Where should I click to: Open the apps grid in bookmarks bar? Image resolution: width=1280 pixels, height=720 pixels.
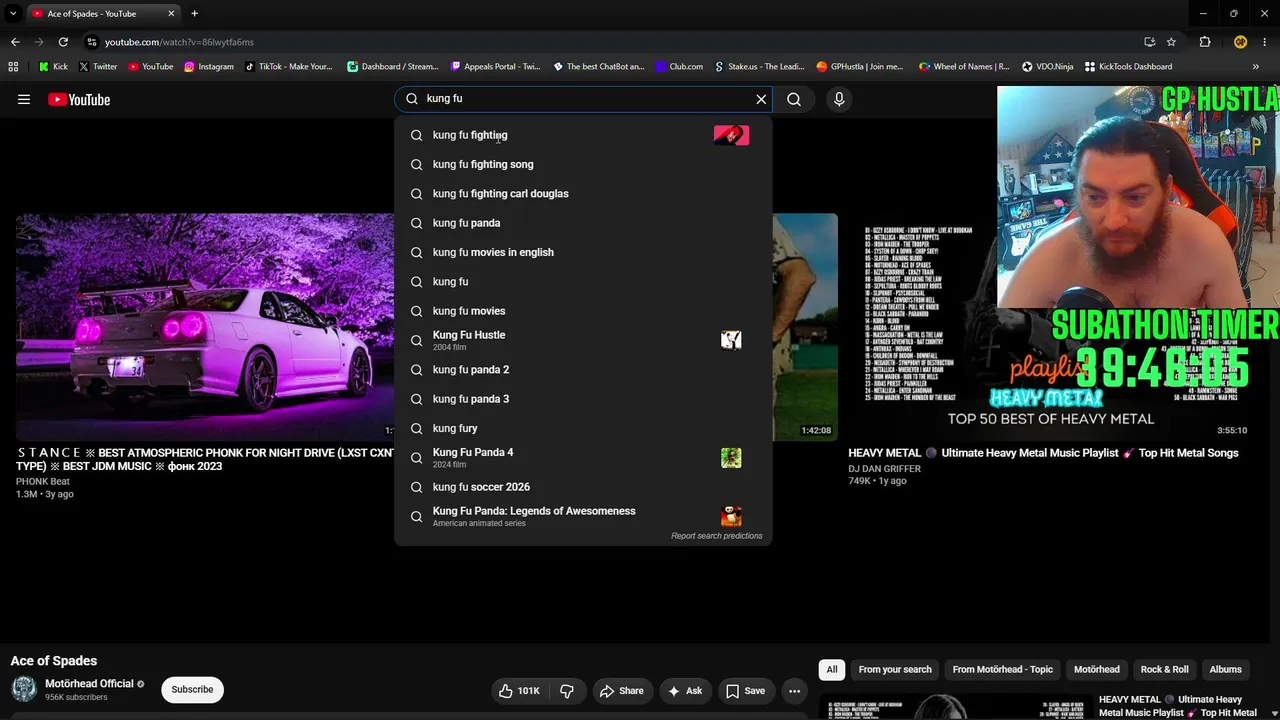(13, 67)
